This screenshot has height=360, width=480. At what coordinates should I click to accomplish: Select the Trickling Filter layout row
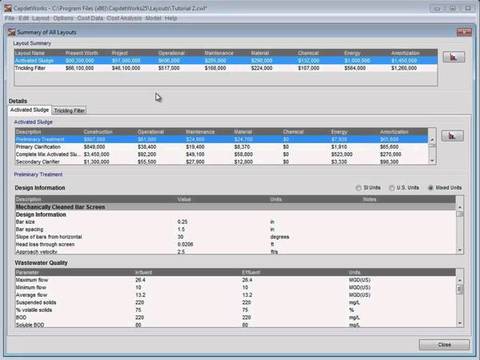click(226, 68)
